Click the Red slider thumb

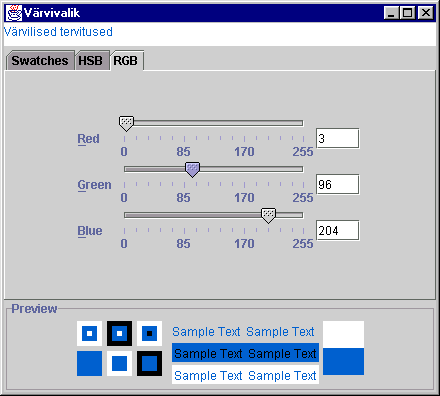[126, 124]
